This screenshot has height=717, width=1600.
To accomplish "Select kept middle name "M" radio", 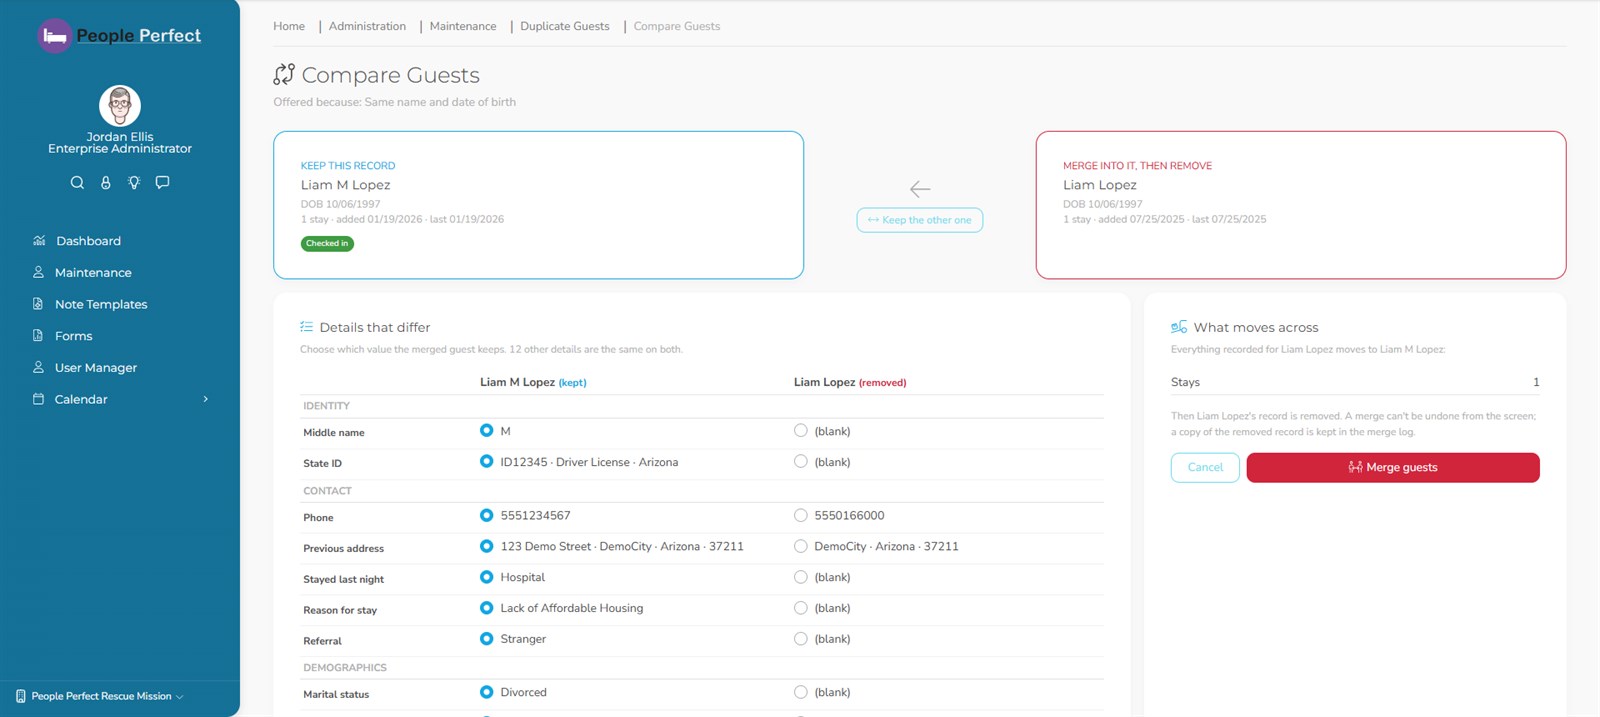I will (x=487, y=431).
